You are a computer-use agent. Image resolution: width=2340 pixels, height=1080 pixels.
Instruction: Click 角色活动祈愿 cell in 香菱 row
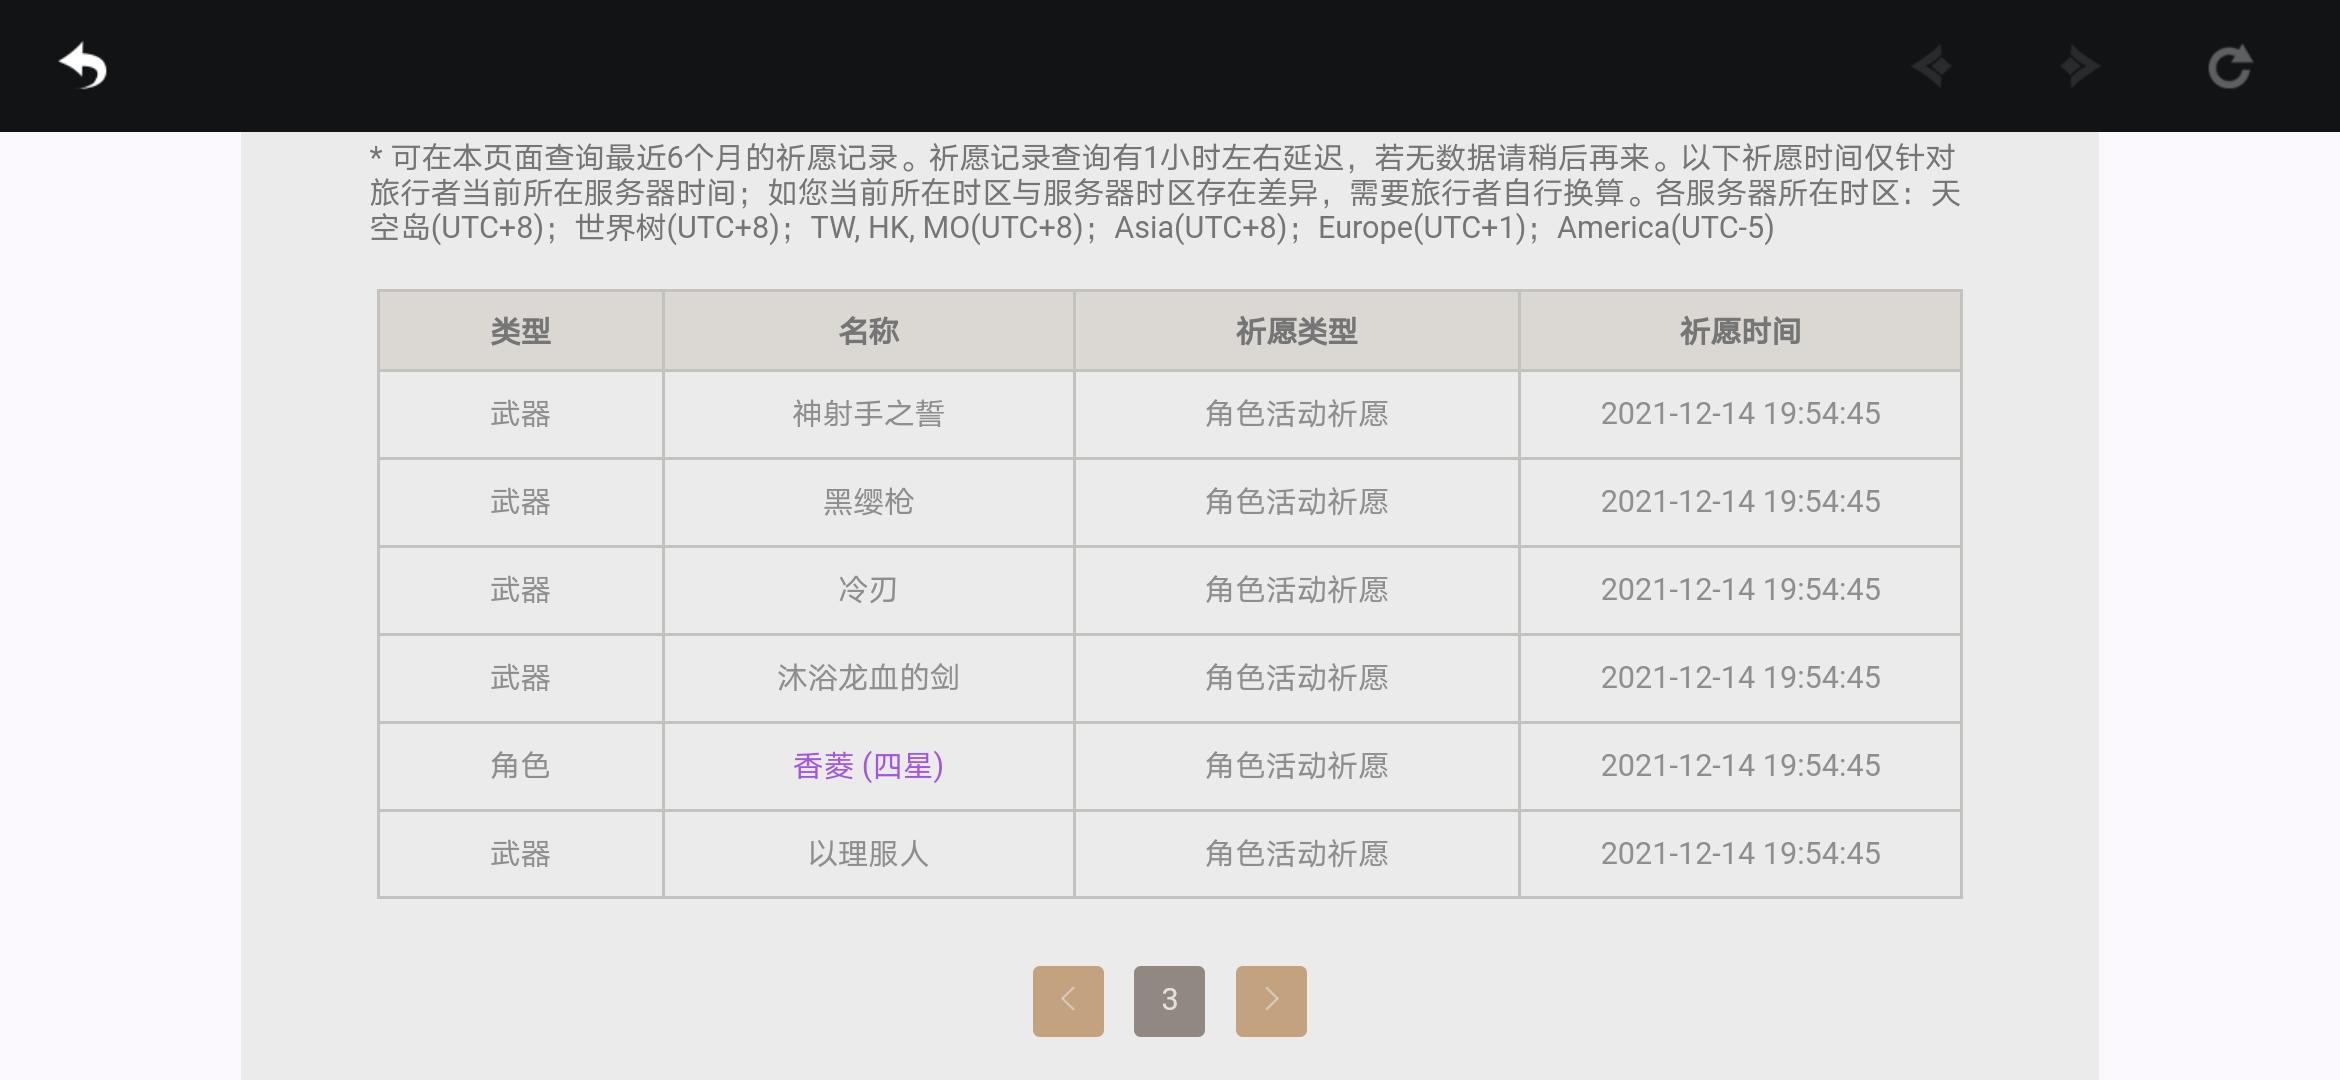coord(1296,766)
